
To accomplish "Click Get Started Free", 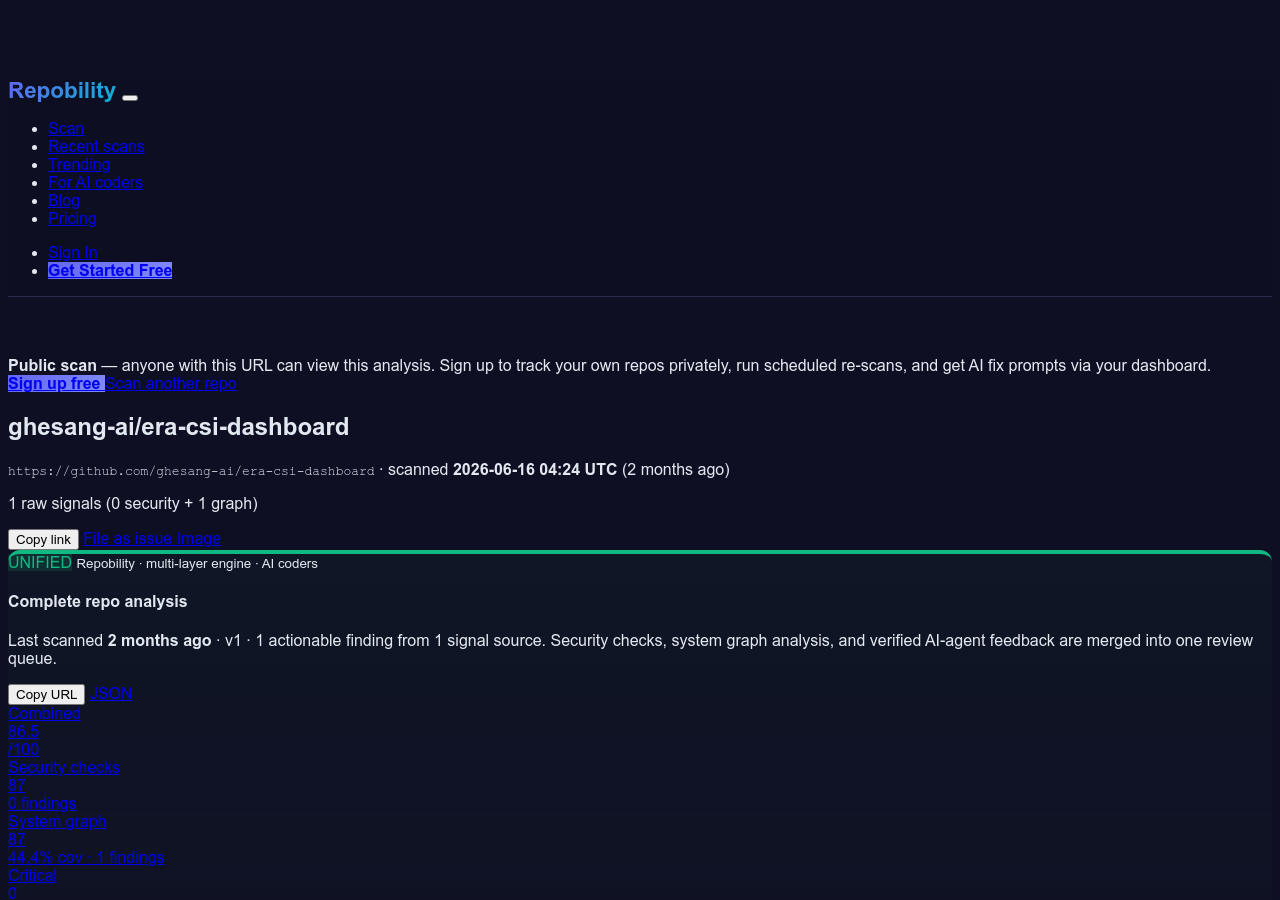I will [x=110, y=270].
